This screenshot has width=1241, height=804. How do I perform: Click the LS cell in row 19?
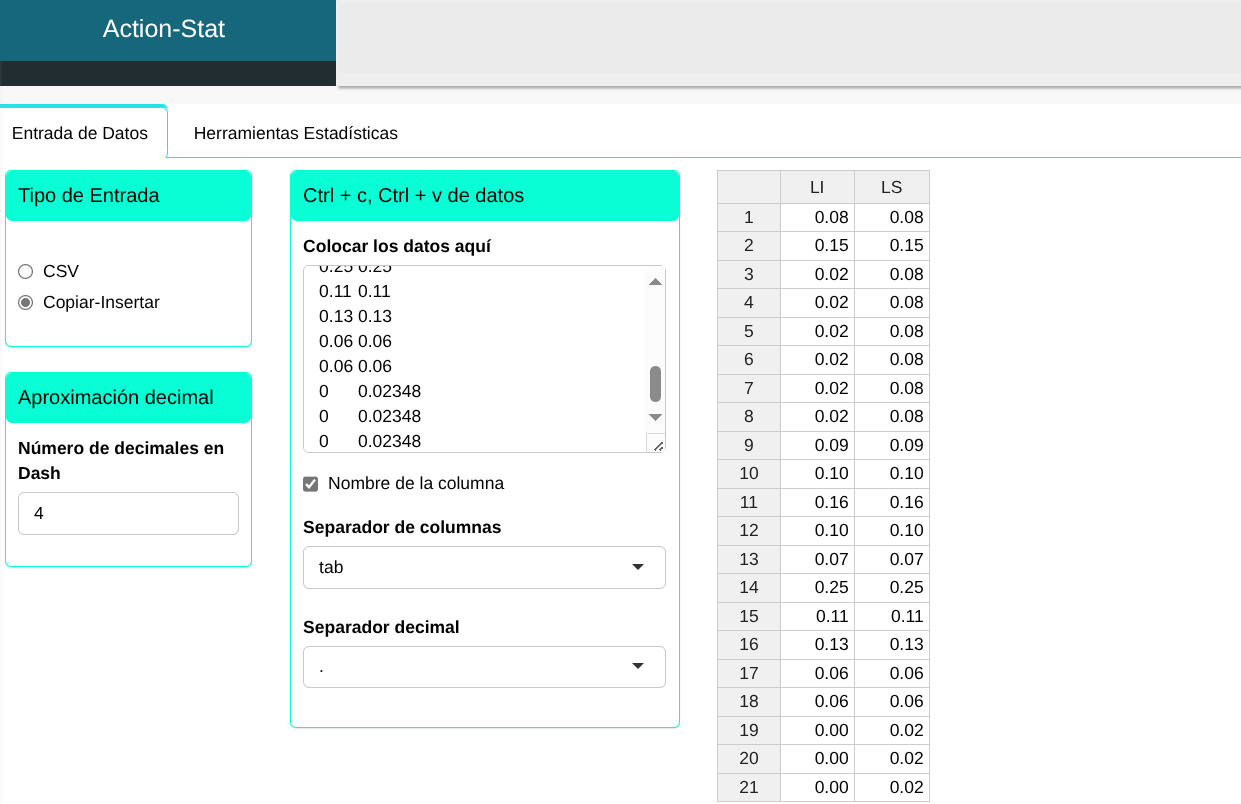coord(891,730)
